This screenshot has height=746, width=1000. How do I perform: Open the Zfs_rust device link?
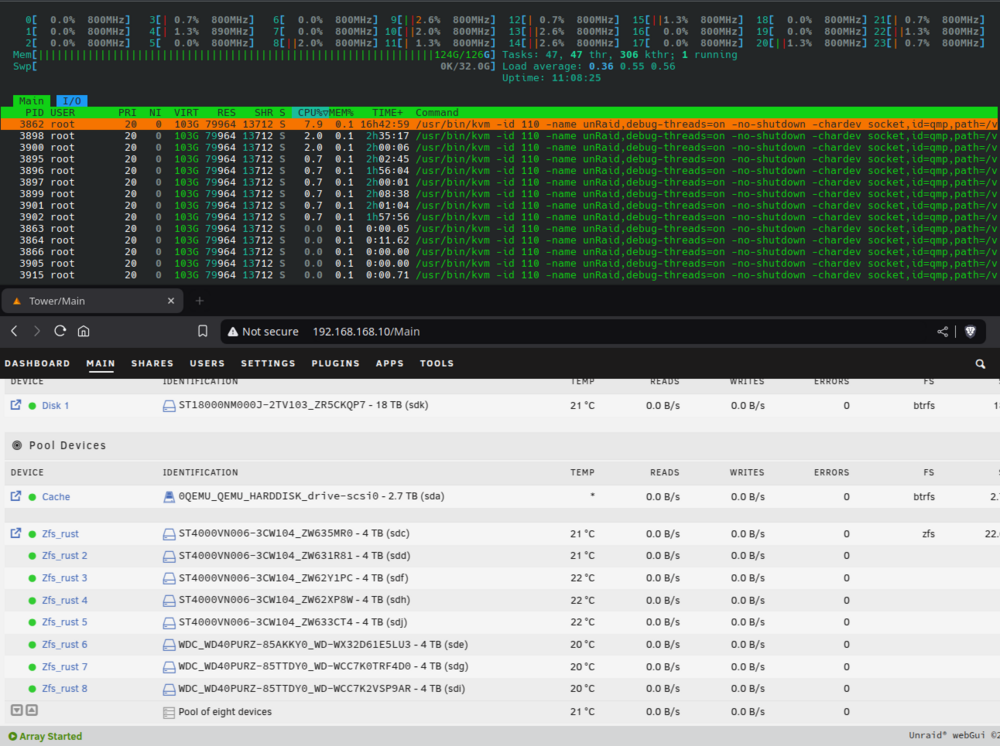click(61, 534)
